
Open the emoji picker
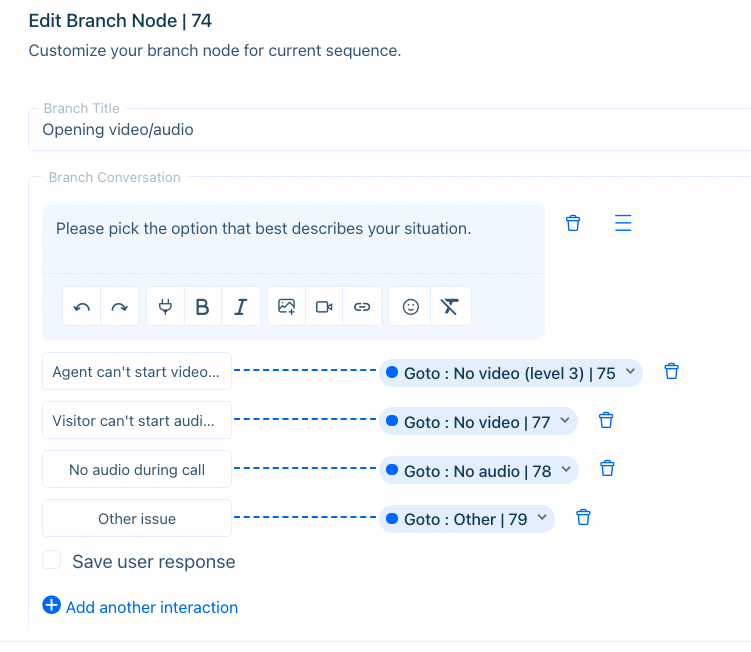click(410, 307)
